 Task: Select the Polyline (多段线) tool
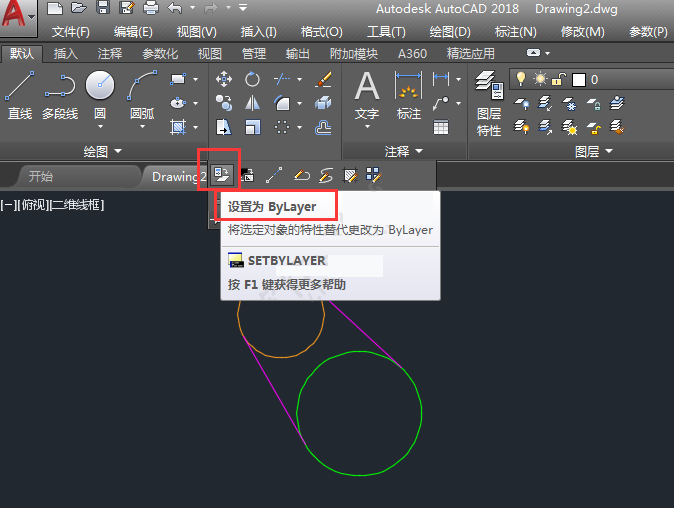(x=60, y=95)
